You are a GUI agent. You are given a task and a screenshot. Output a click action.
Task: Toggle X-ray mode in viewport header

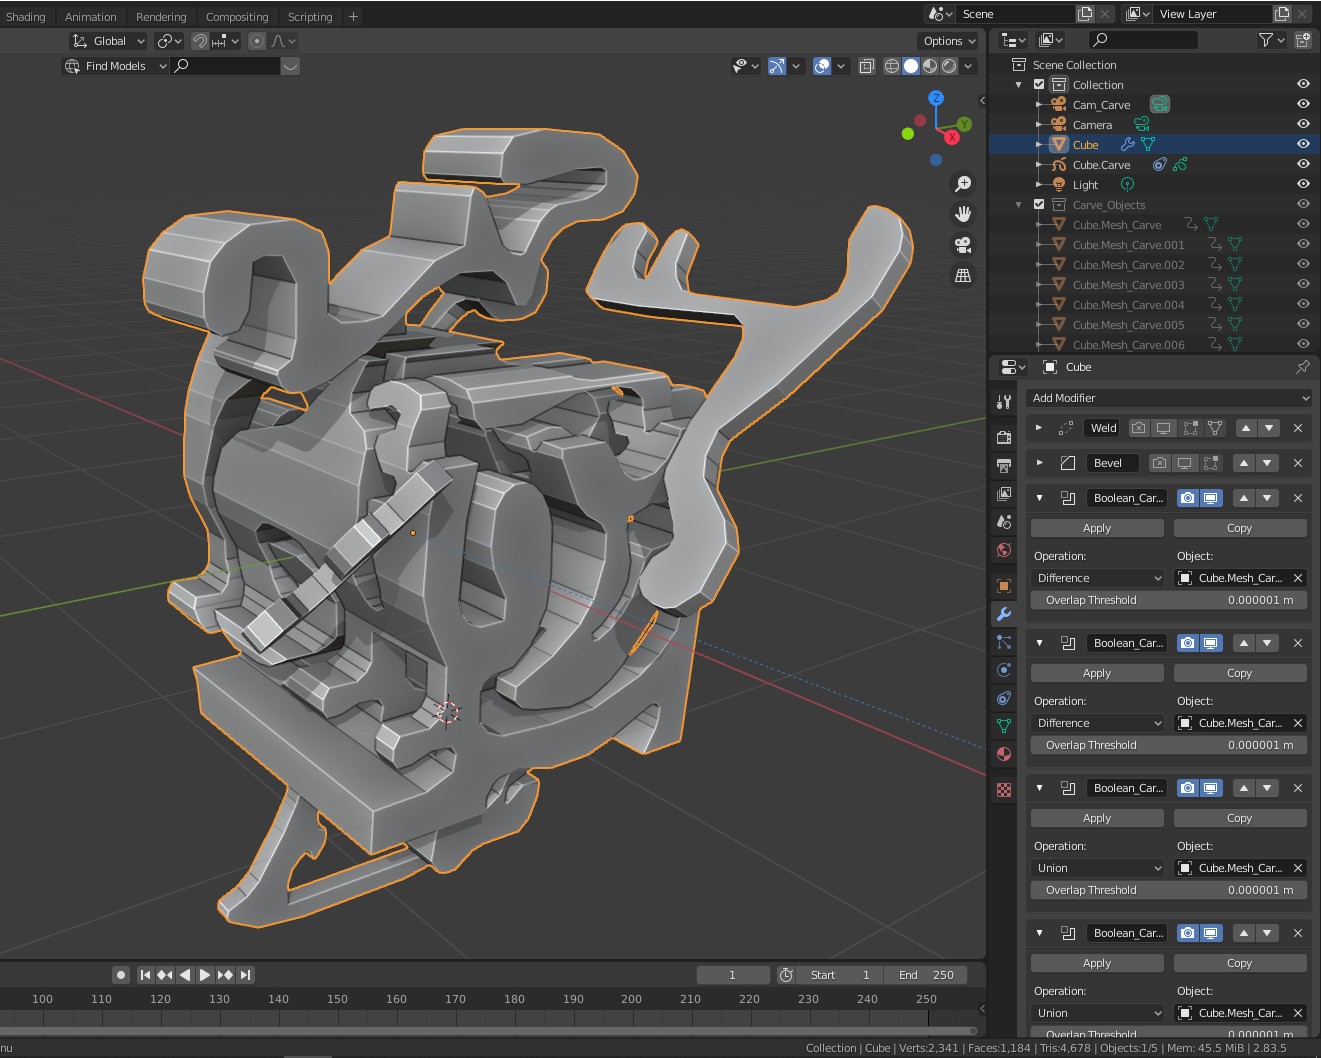tap(866, 66)
